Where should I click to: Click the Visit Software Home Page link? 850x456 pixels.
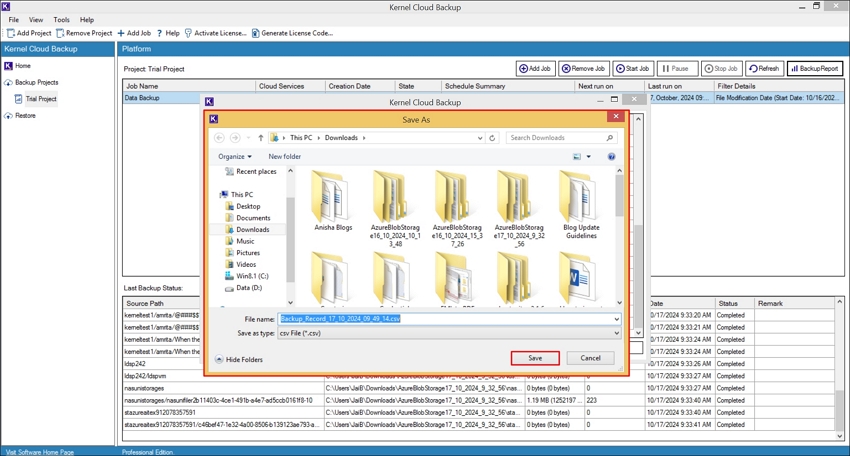(x=40, y=452)
